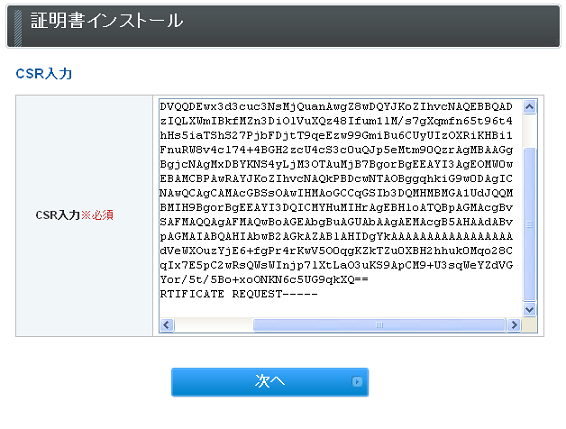Click the line beginning with pAGMAIABQAHIAbwB2
Screen dimensions: 566x429
(x=336, y=236)
